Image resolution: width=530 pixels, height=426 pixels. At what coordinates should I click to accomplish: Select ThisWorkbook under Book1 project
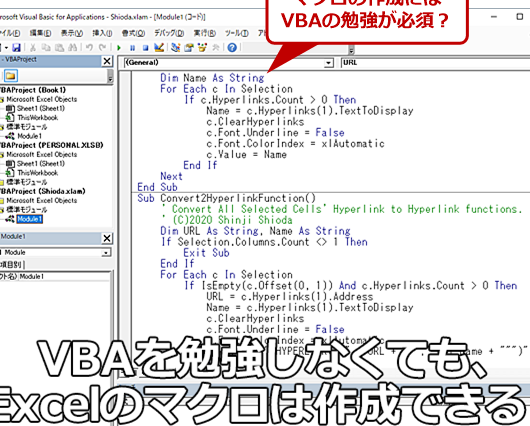click(38, 118)
